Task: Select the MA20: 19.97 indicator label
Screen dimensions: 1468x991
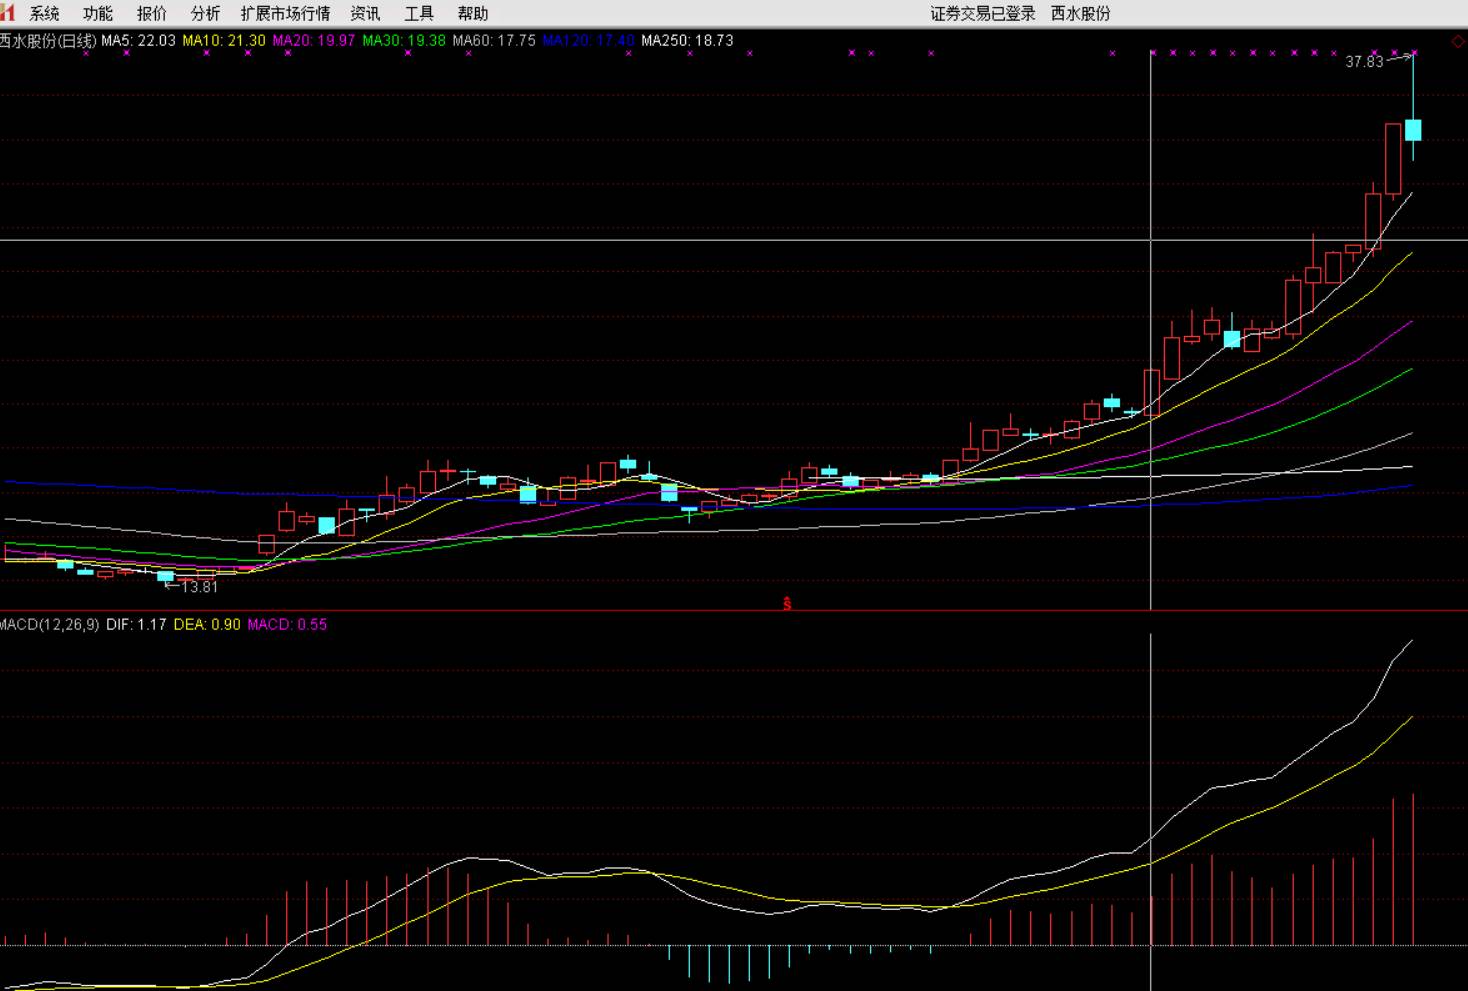Action: pyautogui.click(x=314, y=41)
